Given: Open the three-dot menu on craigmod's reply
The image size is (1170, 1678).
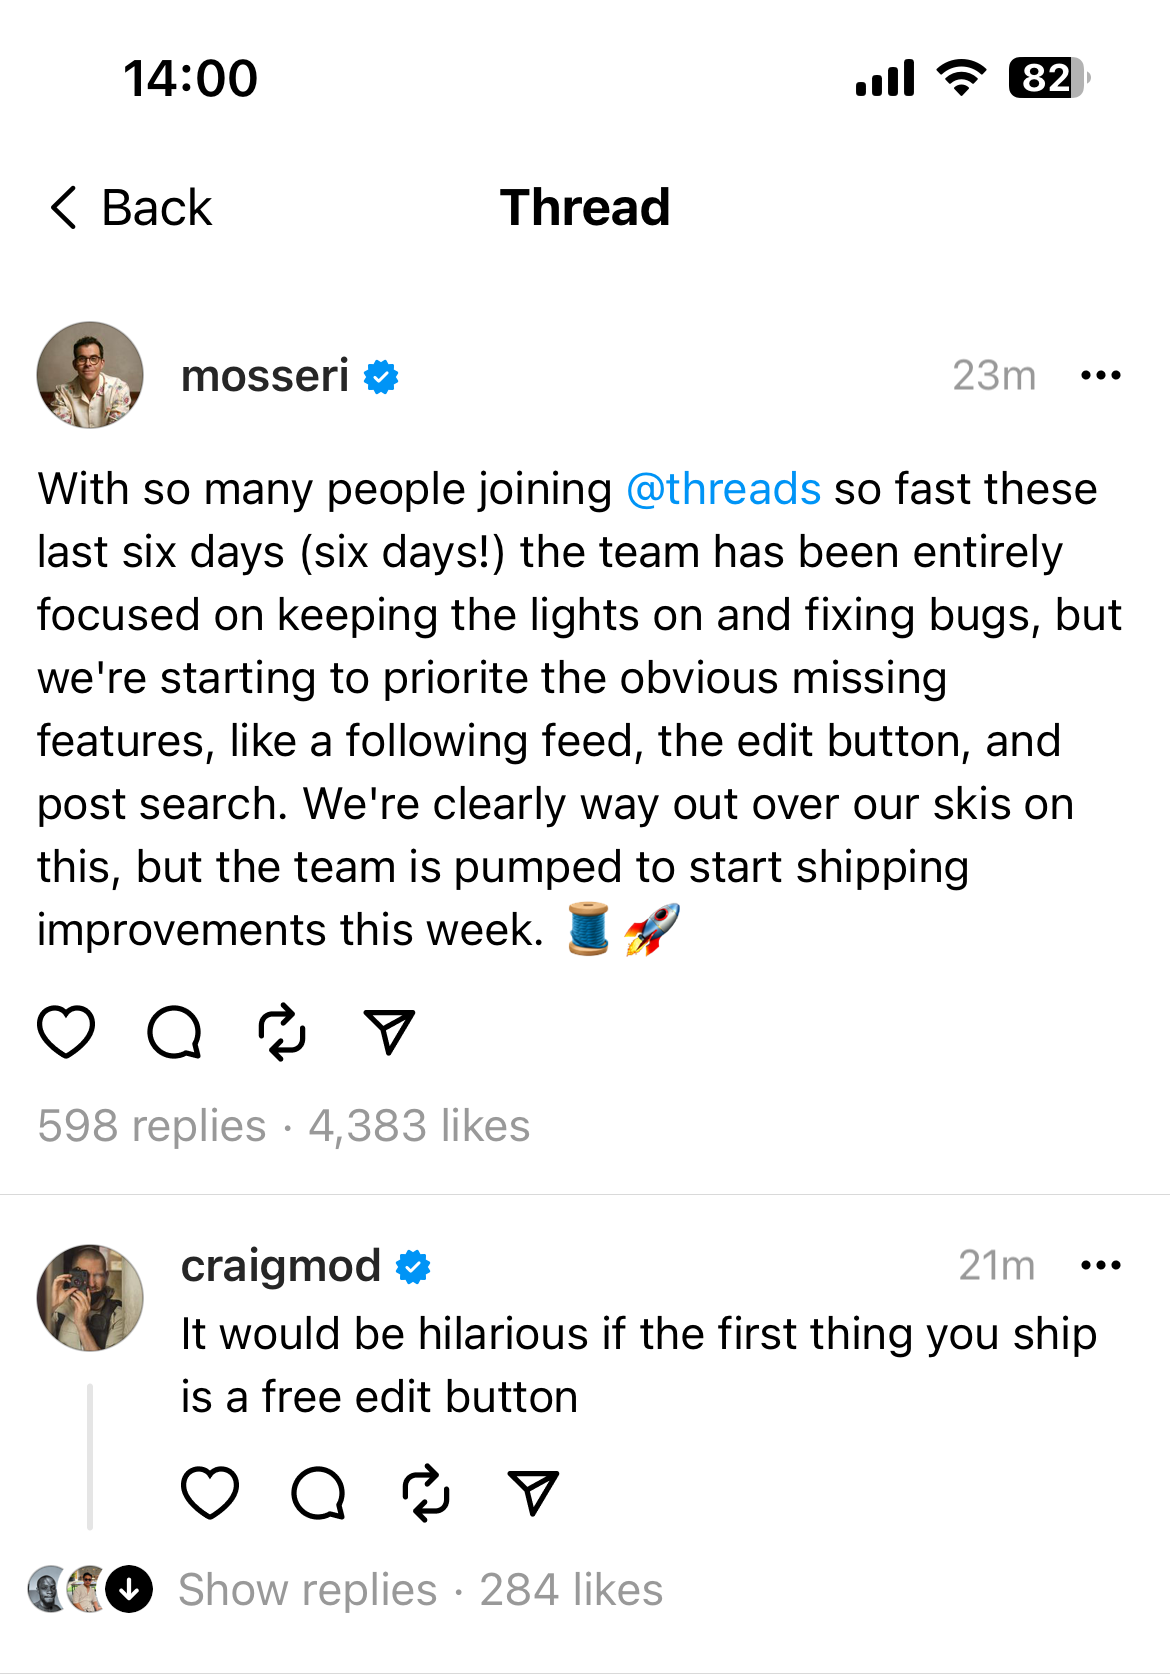Looking at the screenshot, I should pyautogui.click(x=1101, y=1266).
